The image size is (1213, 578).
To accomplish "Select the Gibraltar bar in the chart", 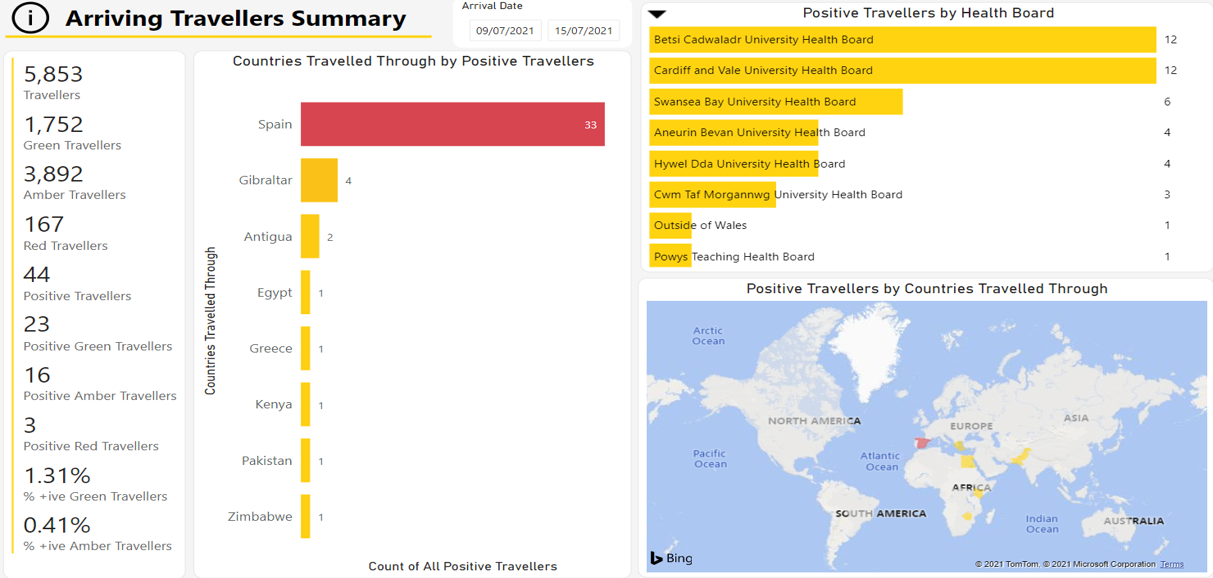I will tap(319, 180).
